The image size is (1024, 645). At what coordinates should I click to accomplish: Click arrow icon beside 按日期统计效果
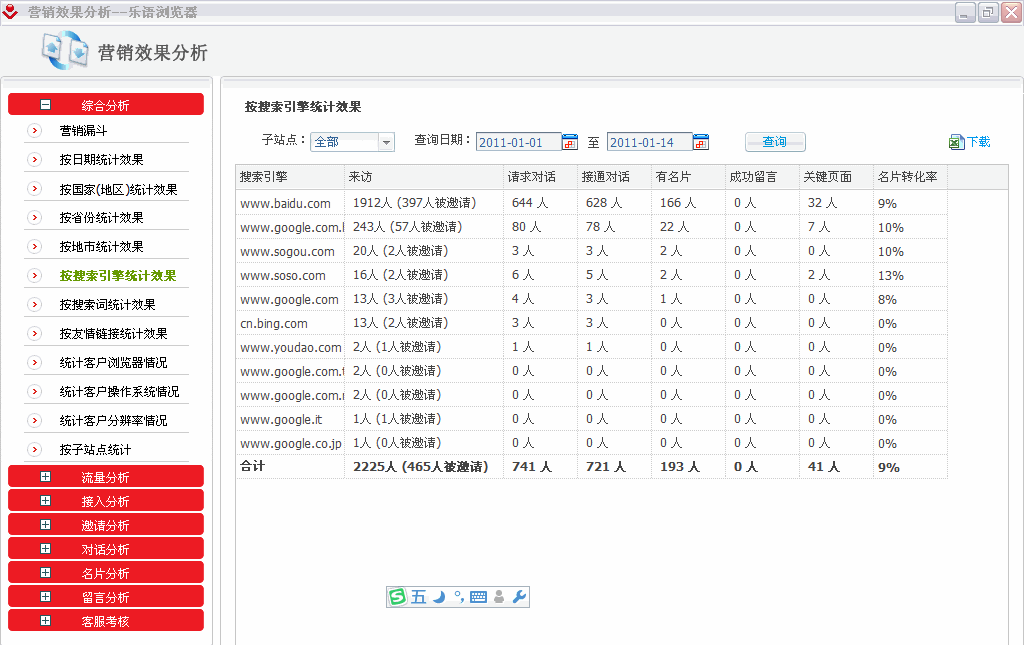[x=35, y=159]
